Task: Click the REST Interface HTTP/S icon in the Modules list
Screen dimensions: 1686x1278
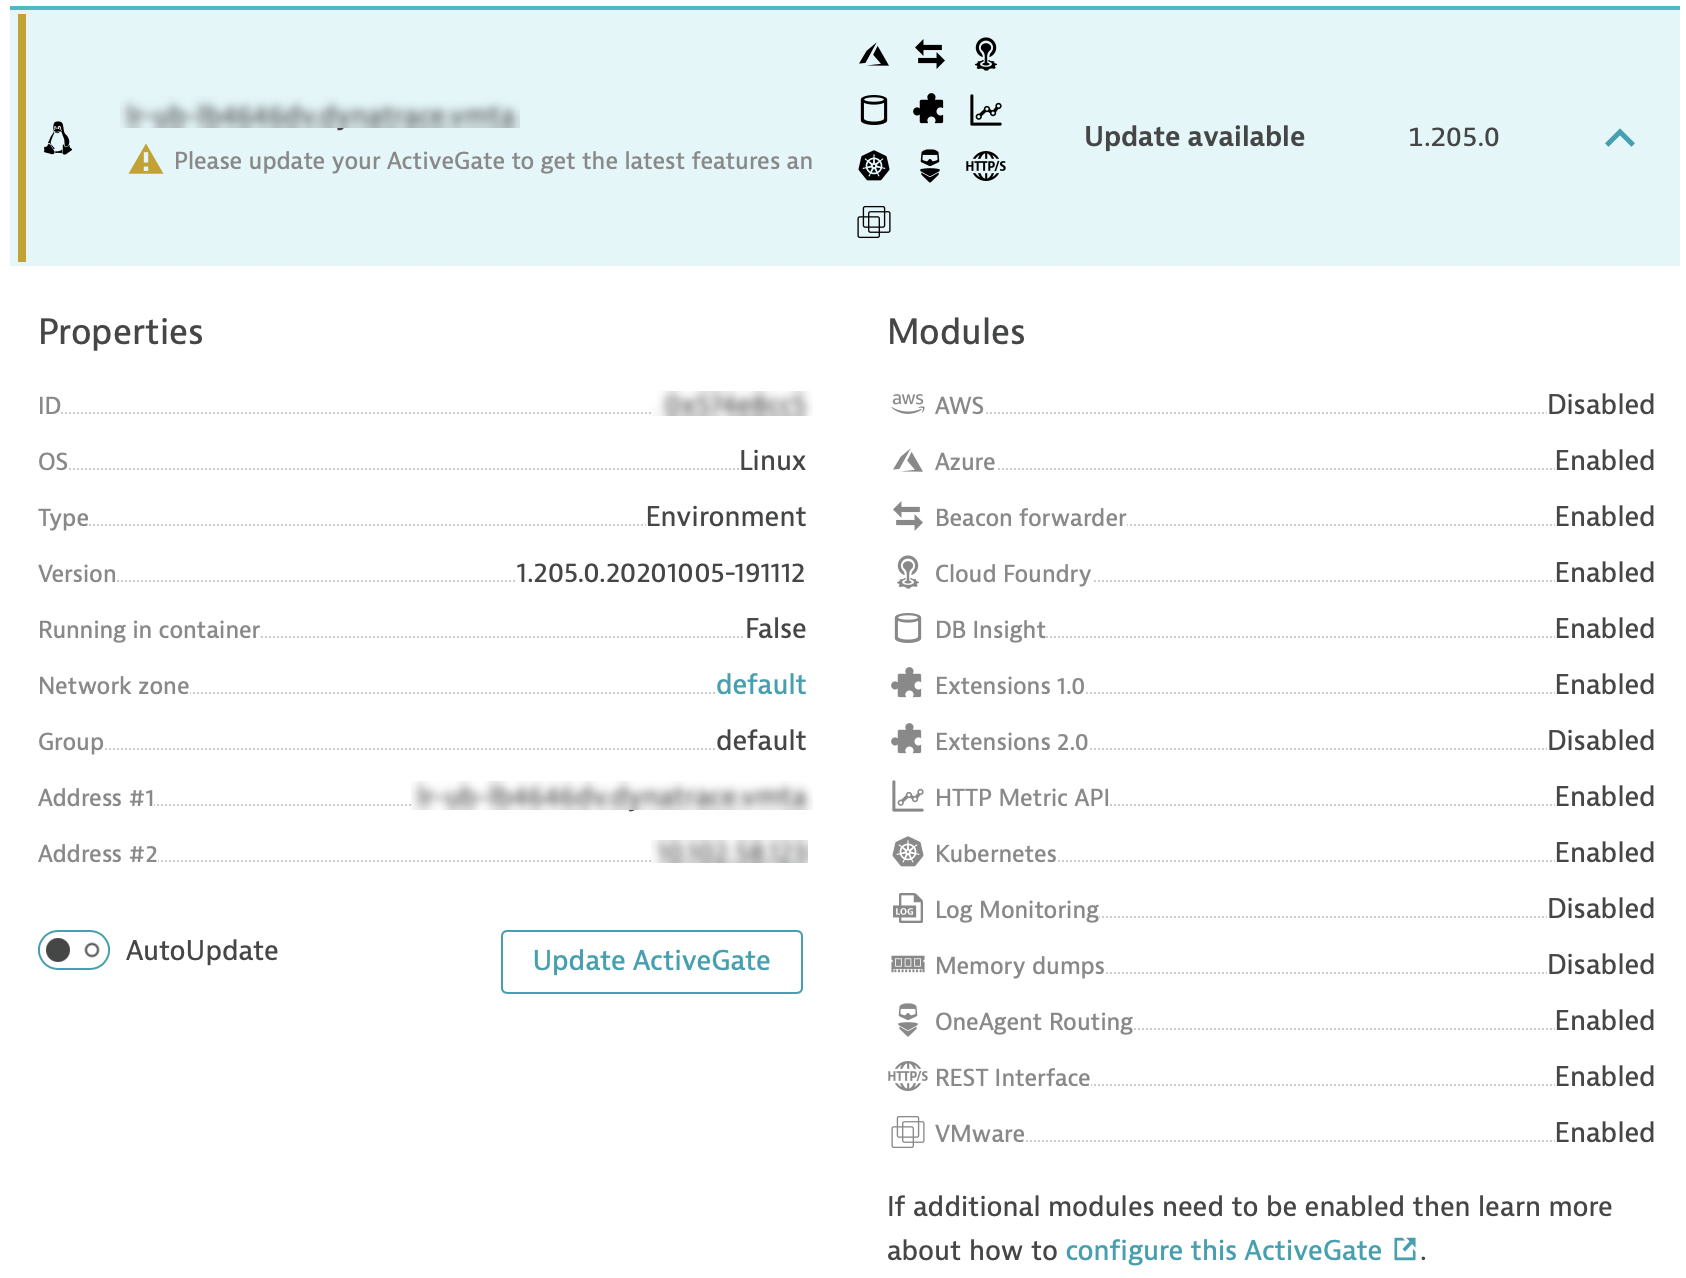Action: (x=908, y=1076)
